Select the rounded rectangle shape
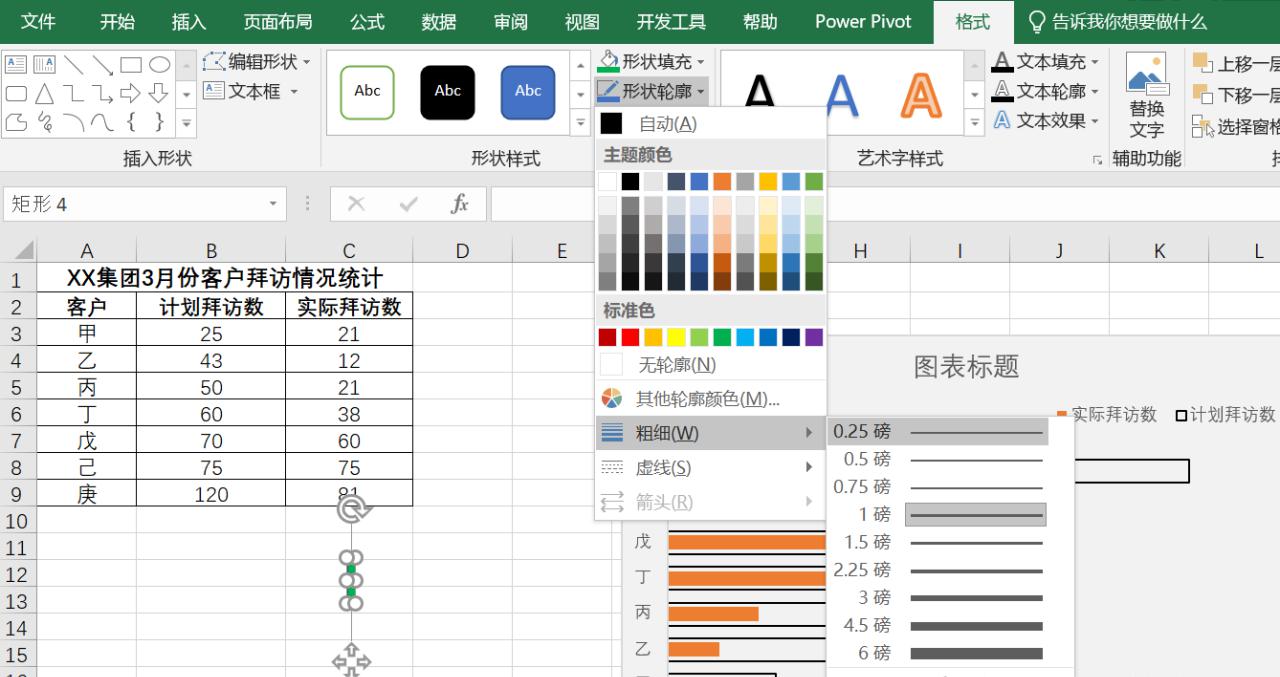The image size is (1280, 677). [x=16, y=94]
